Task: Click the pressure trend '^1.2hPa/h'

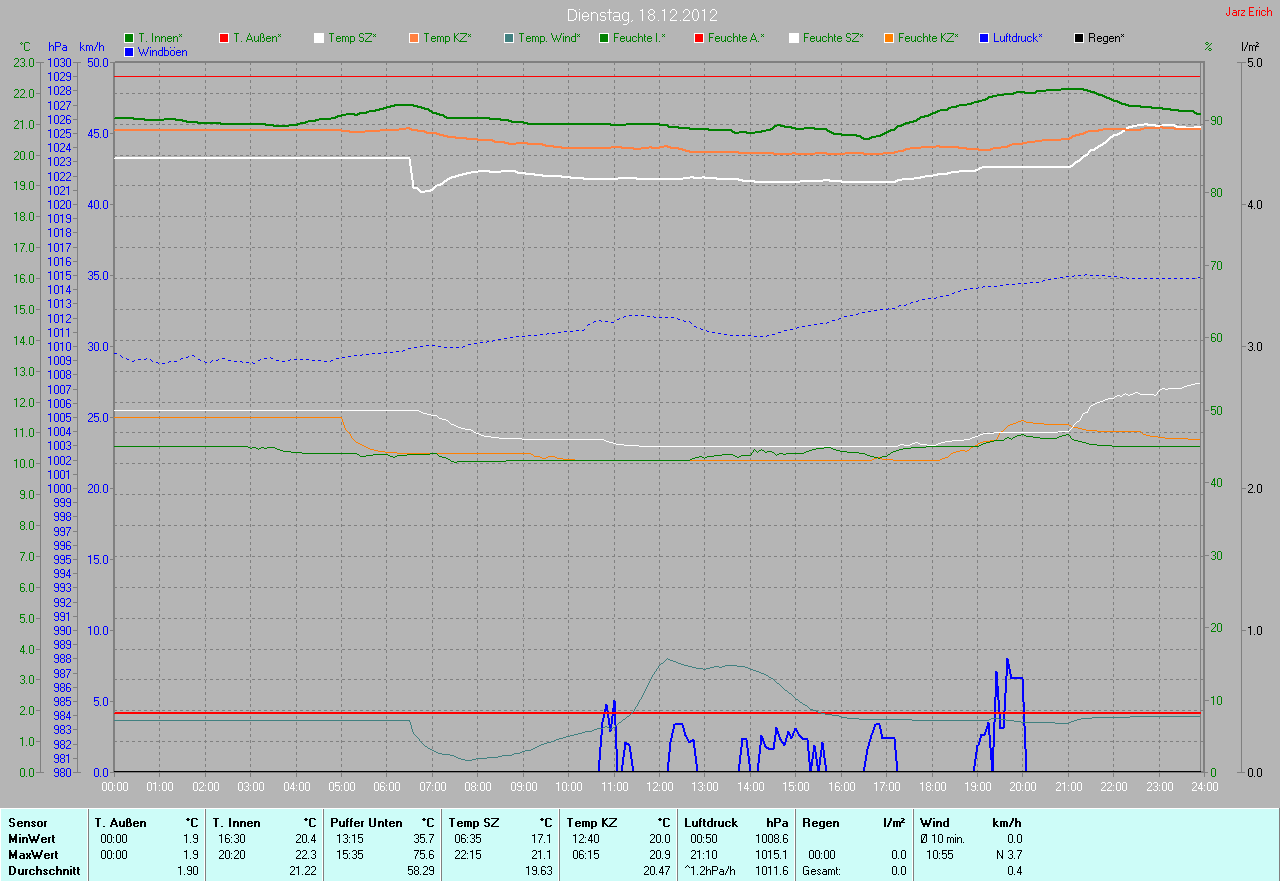Action: [710, 871]
